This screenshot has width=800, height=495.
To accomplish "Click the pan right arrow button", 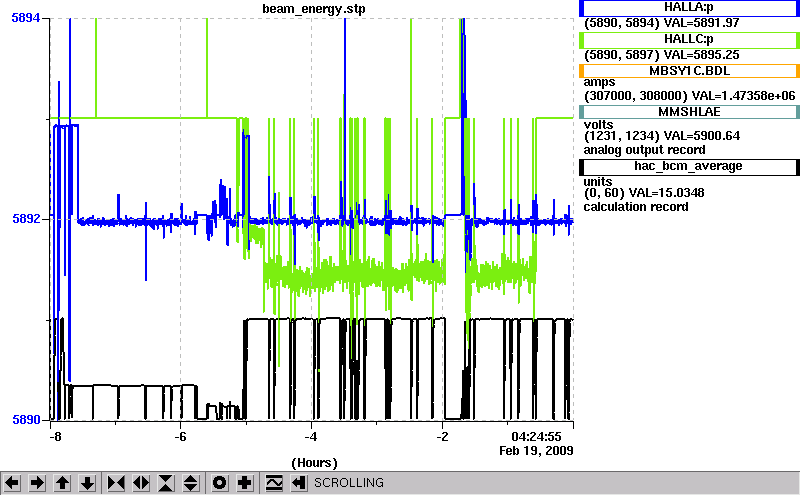I will point(37,482).
